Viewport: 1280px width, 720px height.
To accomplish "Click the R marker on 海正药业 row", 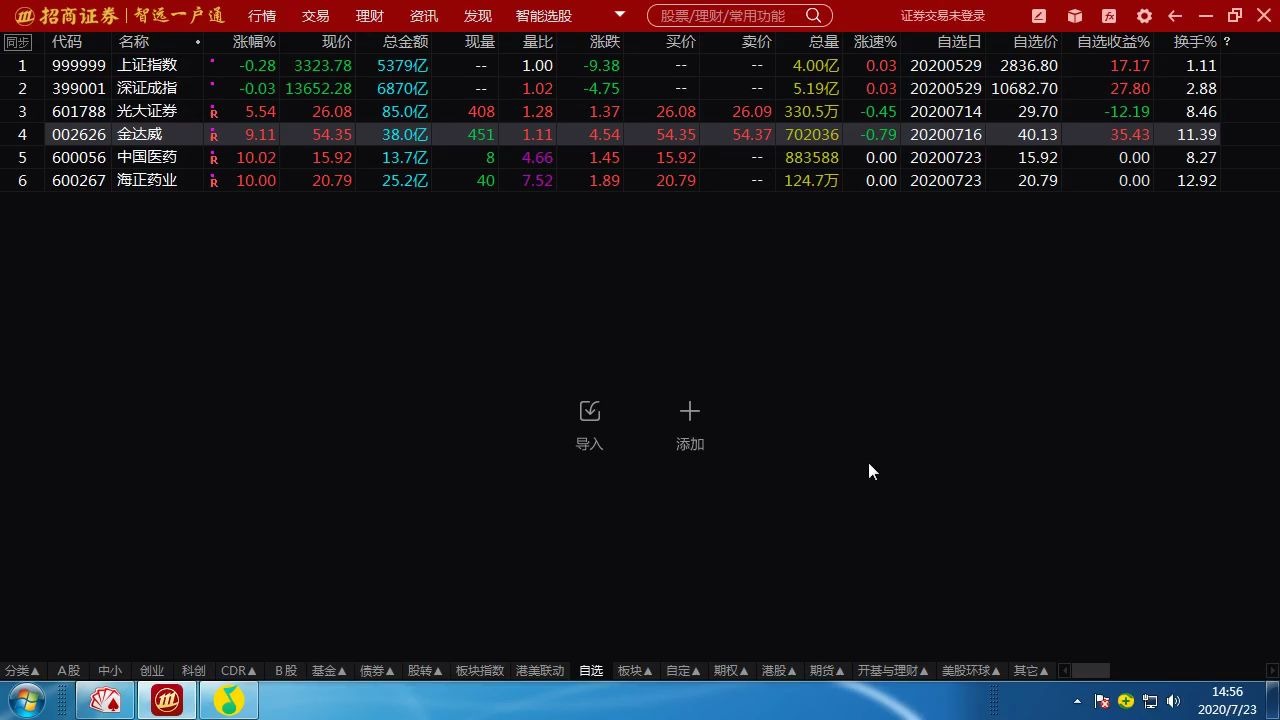I will pyautogui.click(x=214, y=182).
